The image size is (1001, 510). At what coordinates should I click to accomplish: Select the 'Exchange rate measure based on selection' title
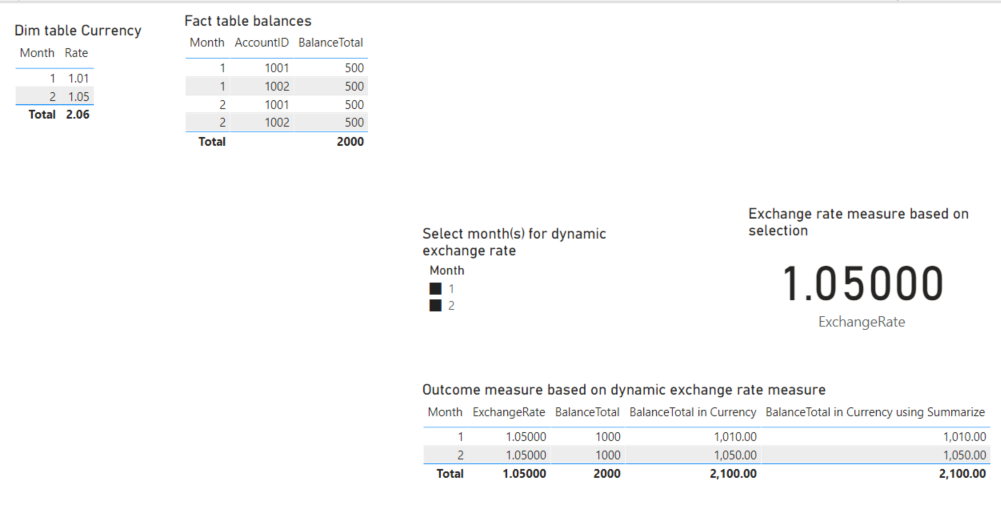(859, 222)
